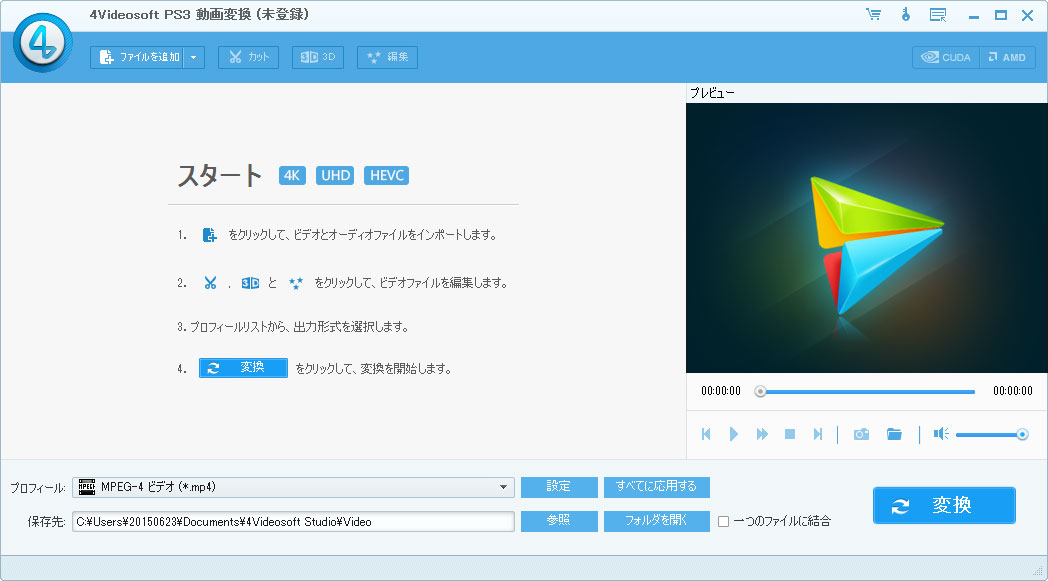Click the preview video thumbnail
1048x581 pixels.
pyautogui.click(x=866, y=238)
